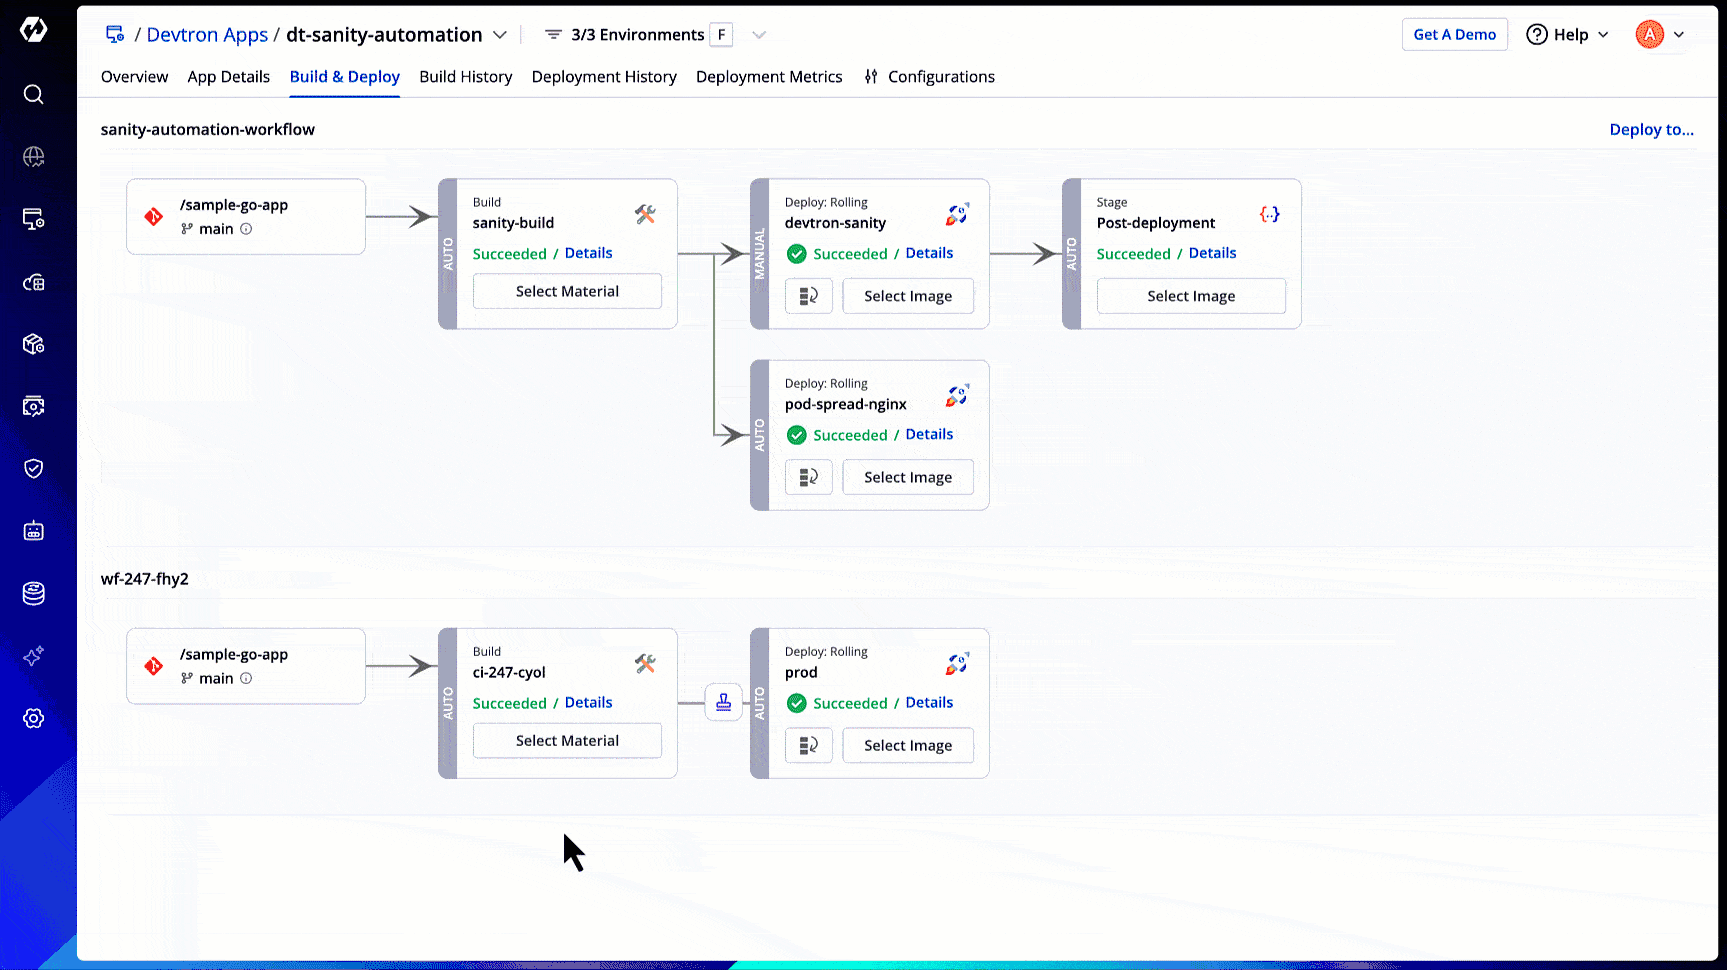The height and width of the screenshot is (970, 1727).
Task: Click rollback icon on devtron-sanity deploy node
Action: [x=808, y=296]
